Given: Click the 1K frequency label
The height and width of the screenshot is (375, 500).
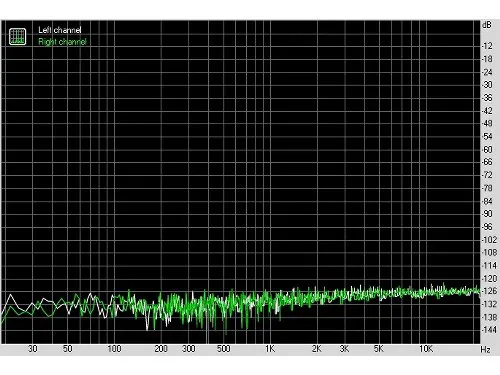Looking at the screenshot, I should (270, 349).
